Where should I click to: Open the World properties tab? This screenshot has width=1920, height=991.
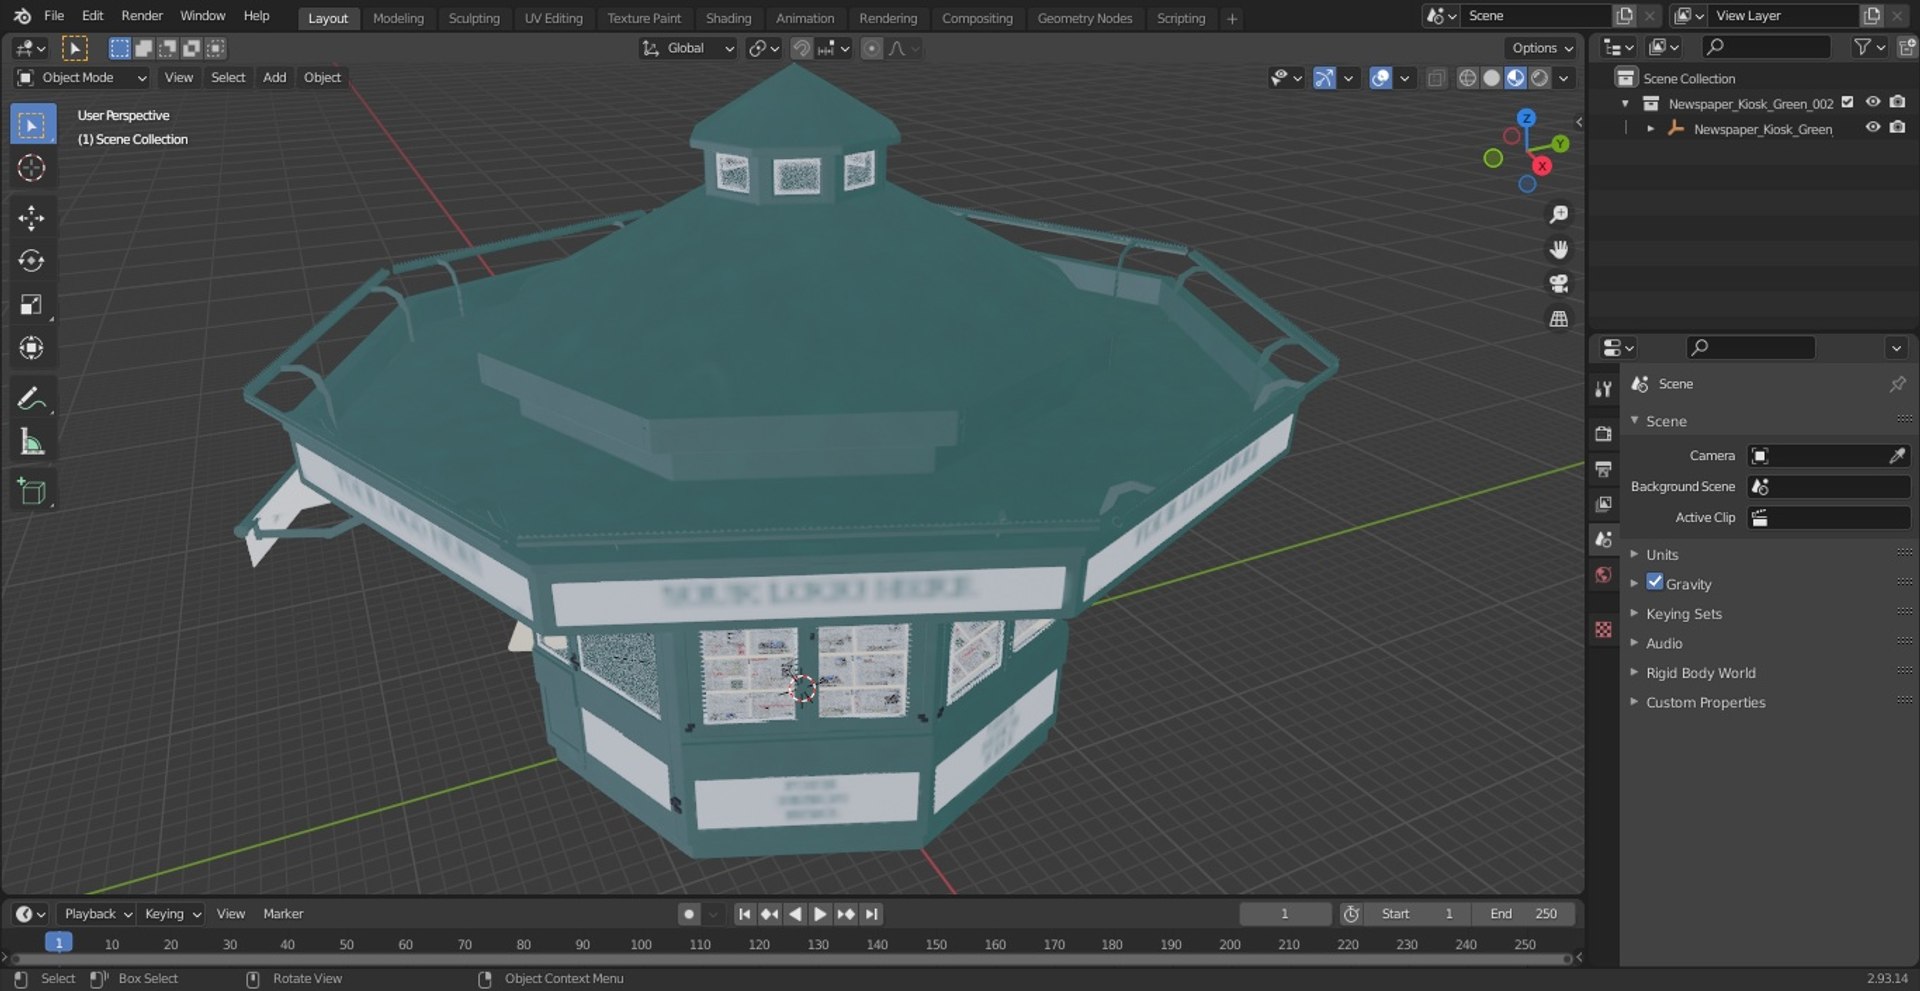pyautogui.click(x=1604, y=574)
